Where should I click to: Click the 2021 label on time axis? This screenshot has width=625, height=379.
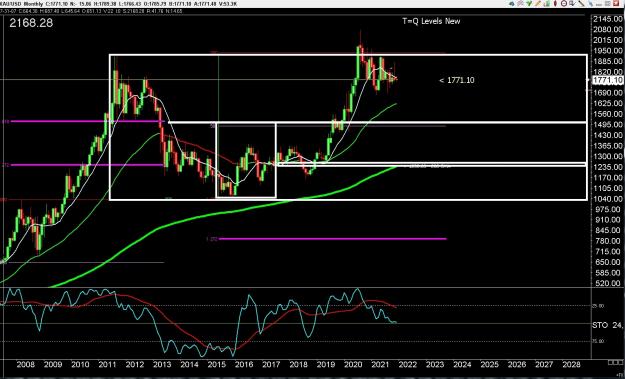pos(380,365)
